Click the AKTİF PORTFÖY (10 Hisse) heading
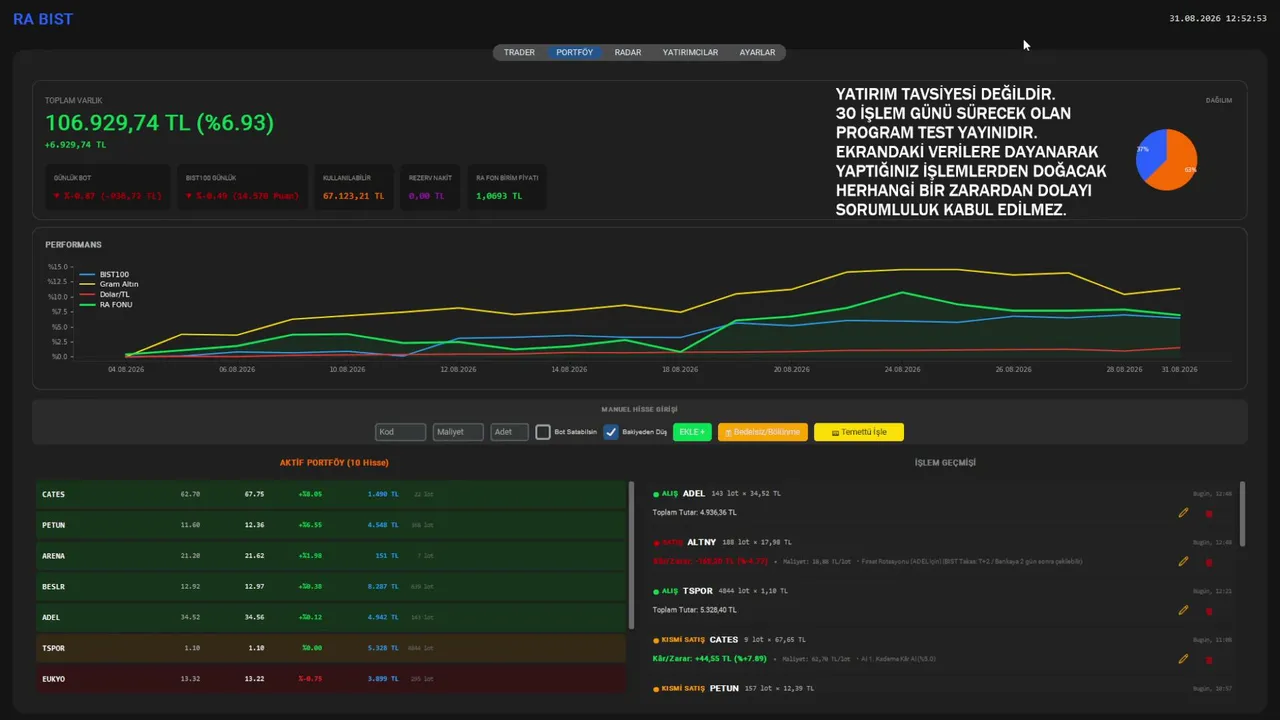 coord(334,463)
